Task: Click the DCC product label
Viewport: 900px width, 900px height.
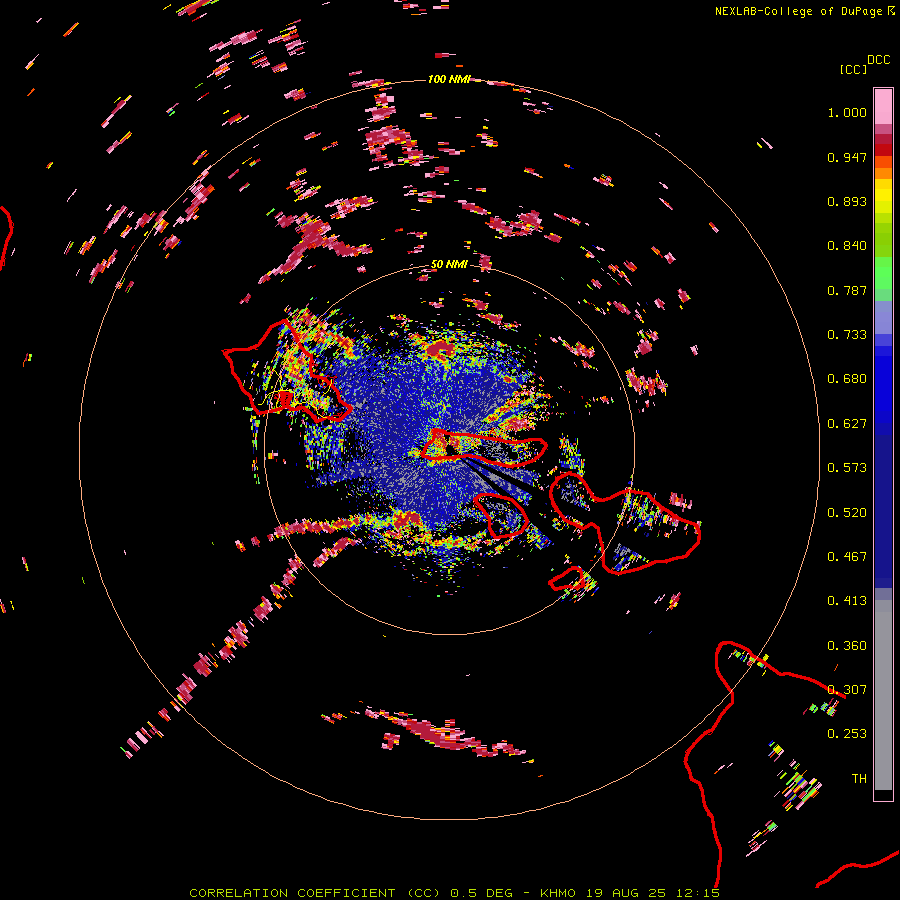Action: coord(879,60)
